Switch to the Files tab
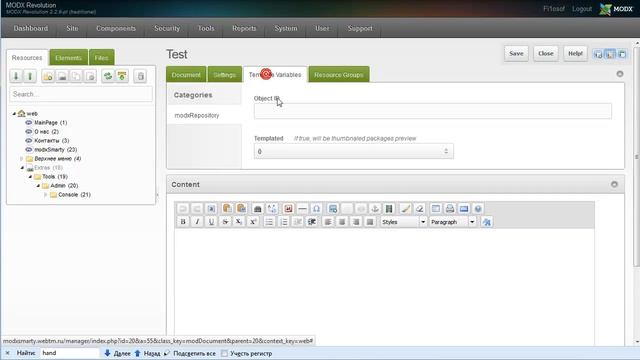Screen dimensions: 640x360 (x=102, y=58)
